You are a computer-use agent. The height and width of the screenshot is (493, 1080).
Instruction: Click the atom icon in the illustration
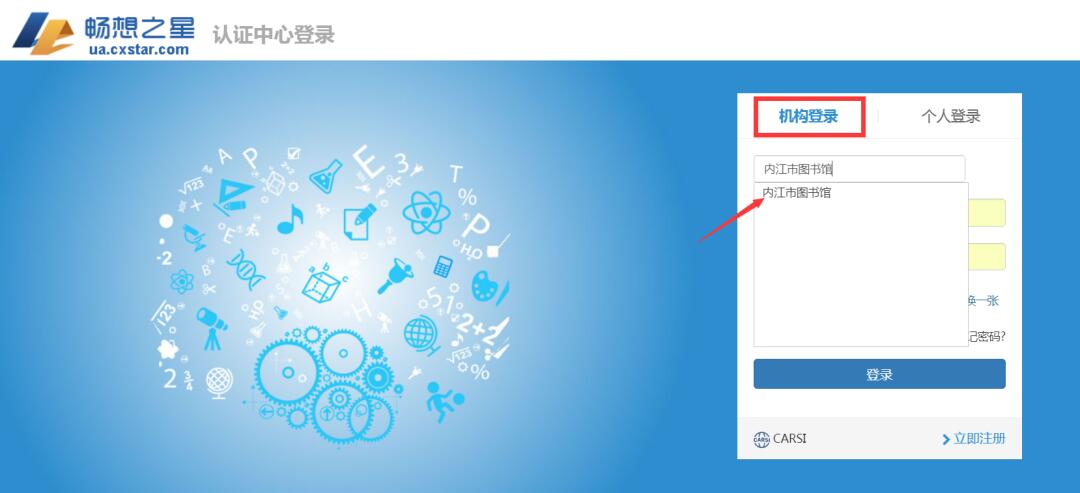(426, 212)
